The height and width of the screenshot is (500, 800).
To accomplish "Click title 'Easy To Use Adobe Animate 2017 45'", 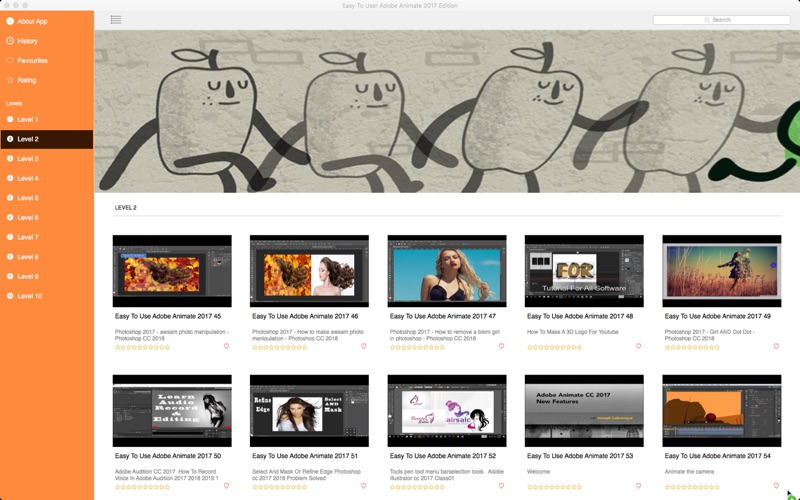I will point(168,316).
